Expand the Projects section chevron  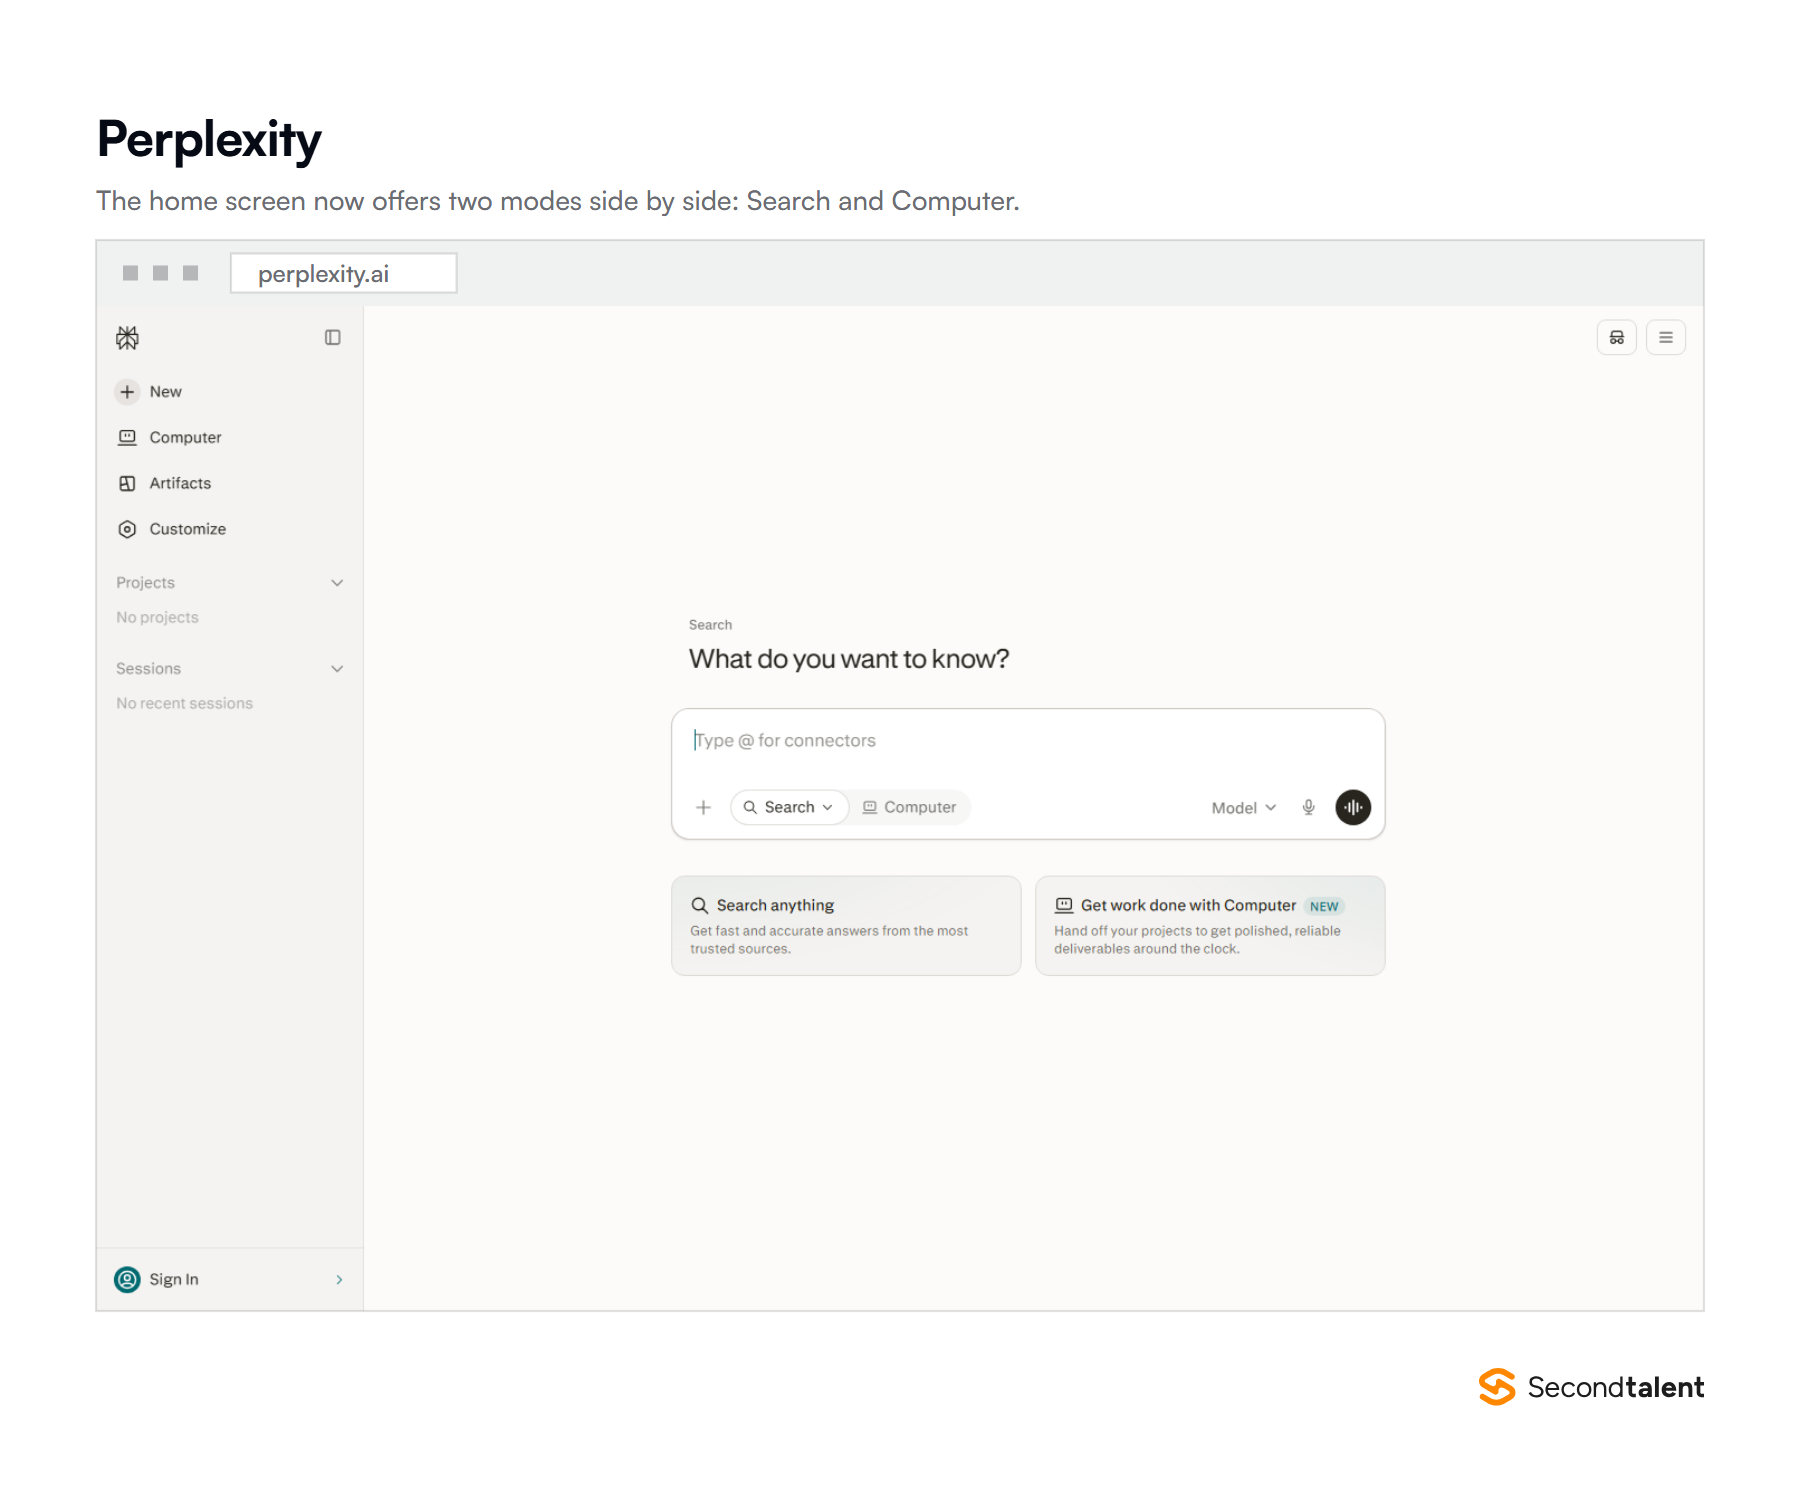(x=337, y=583)
